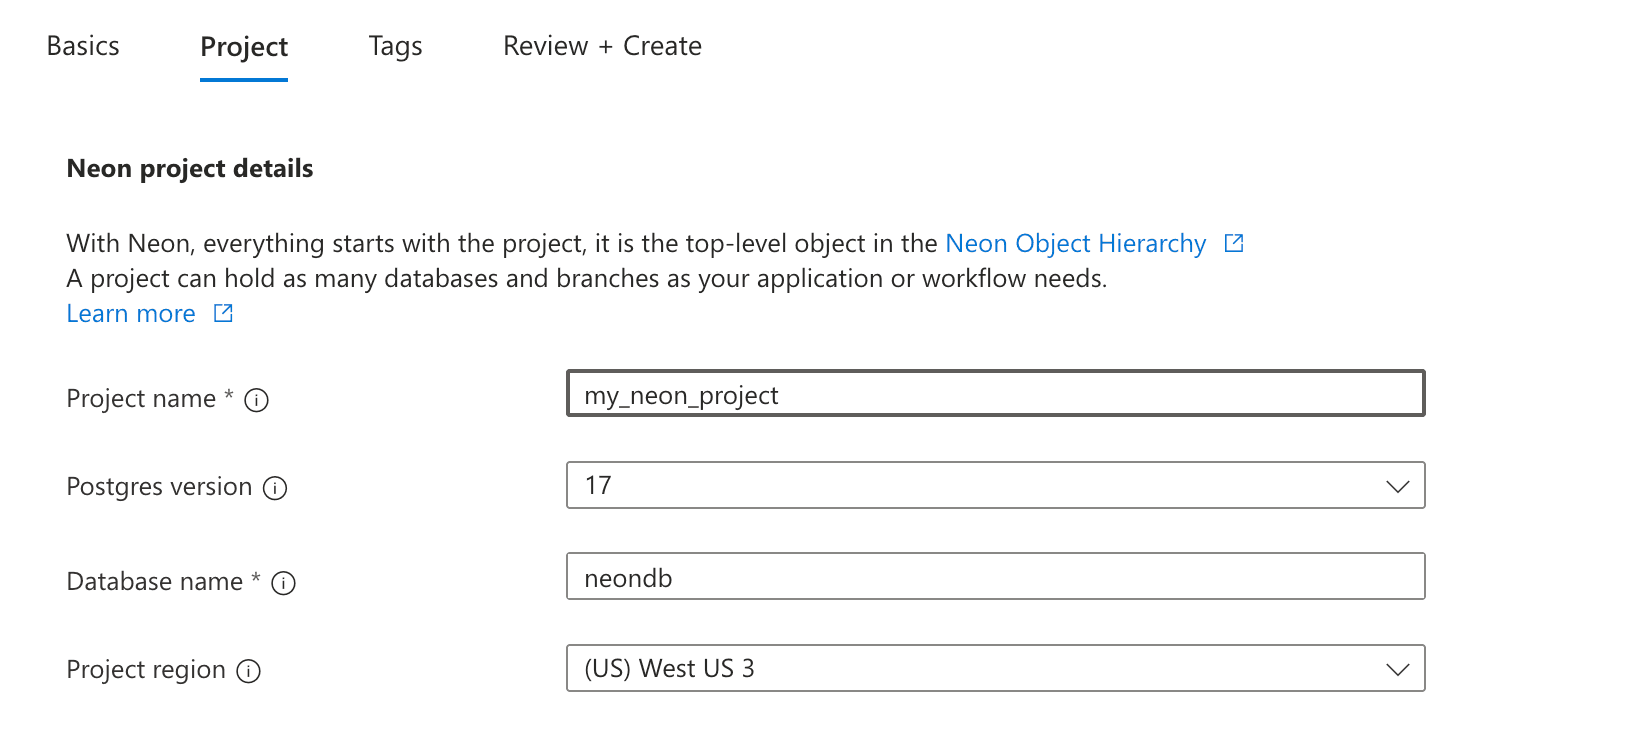Place cursor on the my_neon_project text
Screen dimensions: 1638x740
point(682,395)
